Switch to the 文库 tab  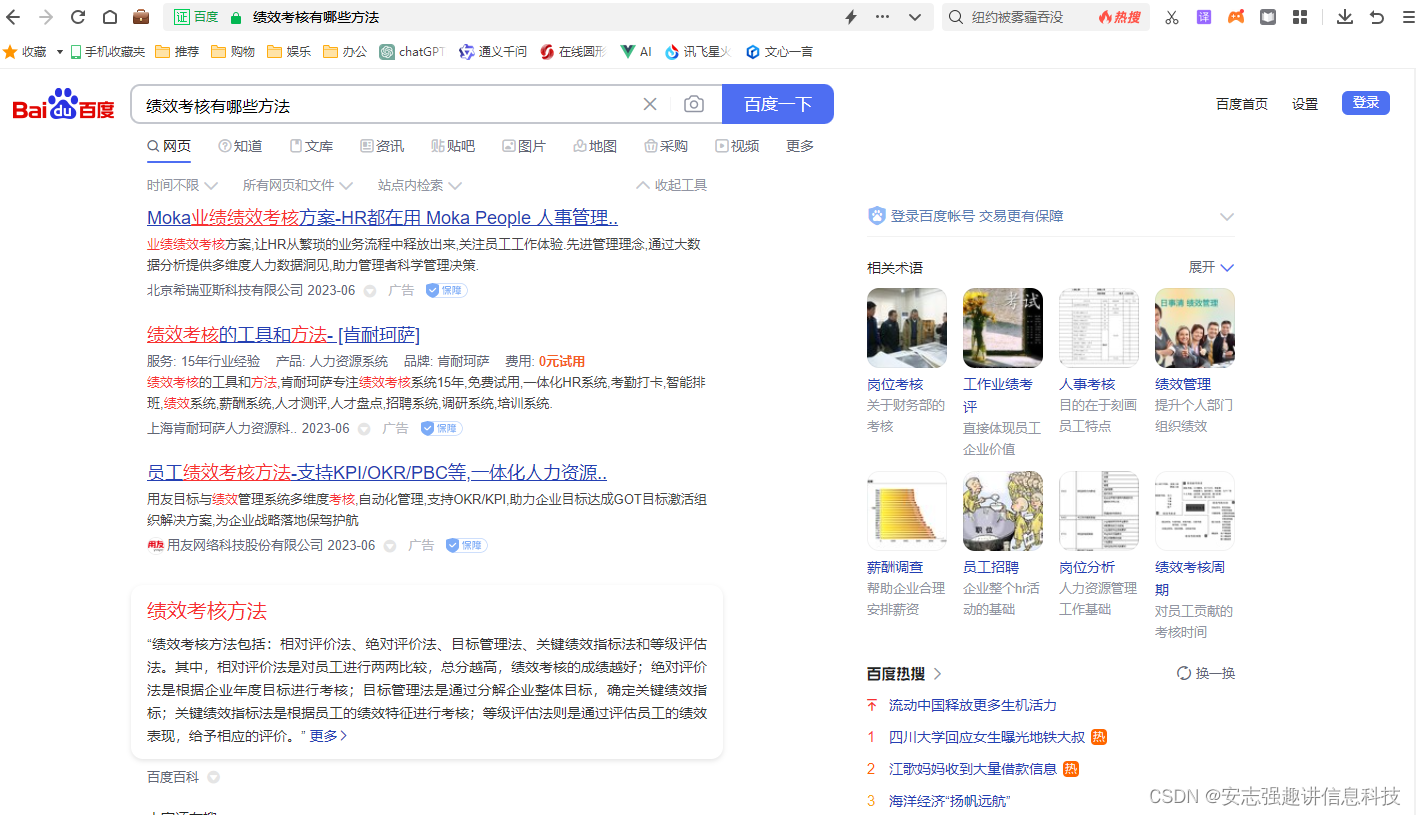[x=311, y=146]
